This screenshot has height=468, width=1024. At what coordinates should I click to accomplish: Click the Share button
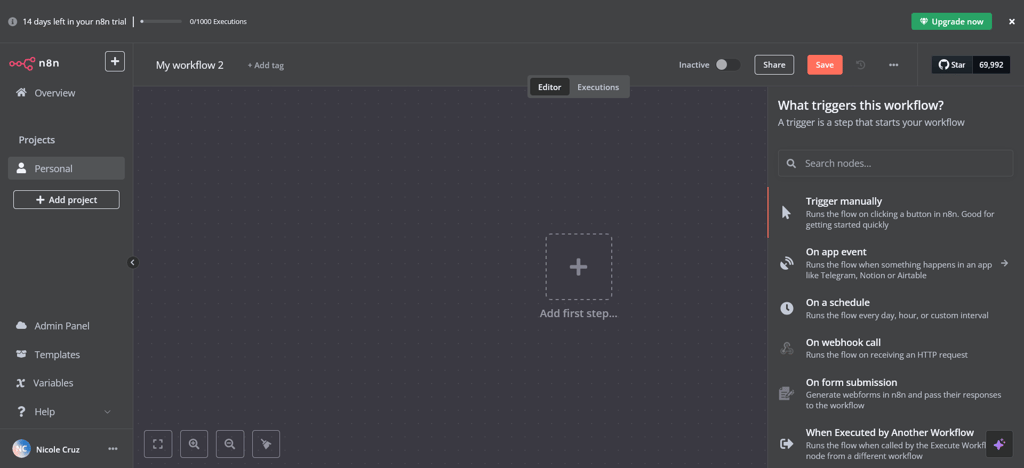(x=774, y=65)
